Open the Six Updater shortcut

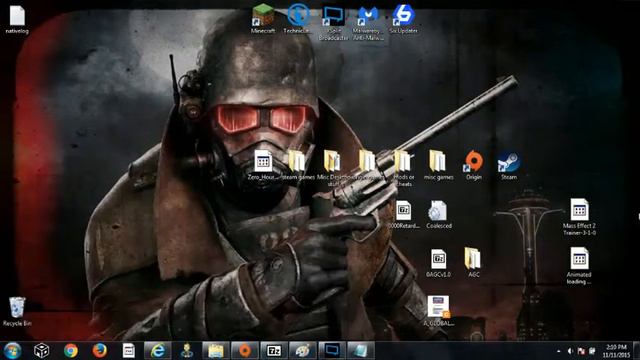pyautogui.click(x=403, y=18)
